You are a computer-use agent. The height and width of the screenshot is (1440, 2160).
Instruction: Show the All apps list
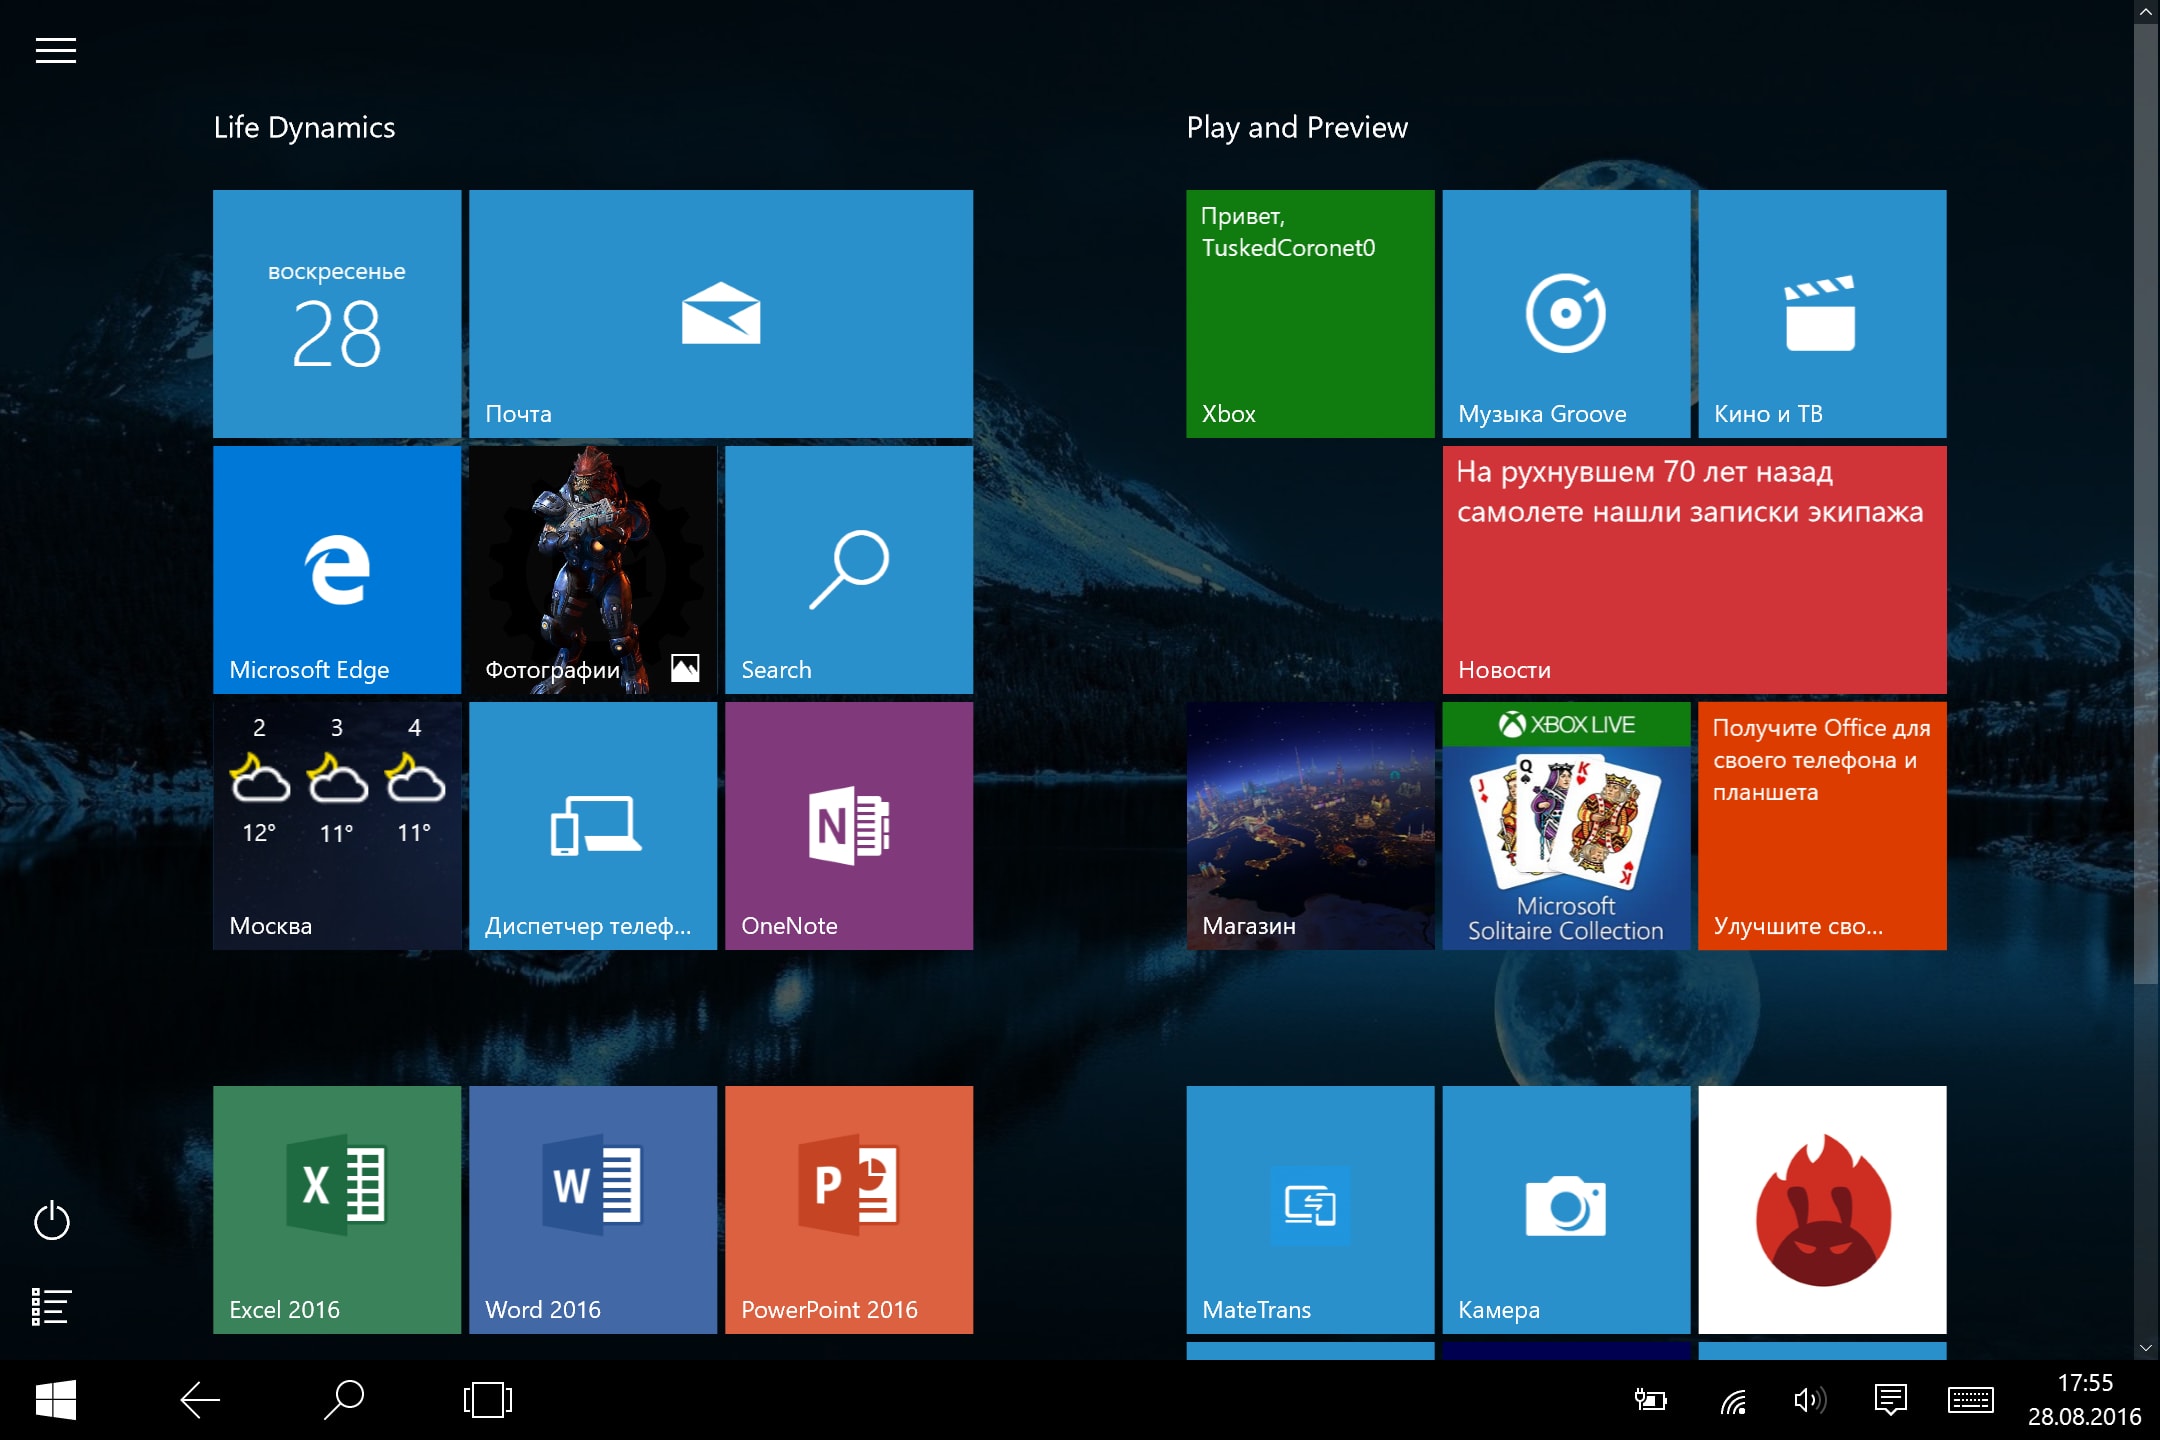[51, 1306]
